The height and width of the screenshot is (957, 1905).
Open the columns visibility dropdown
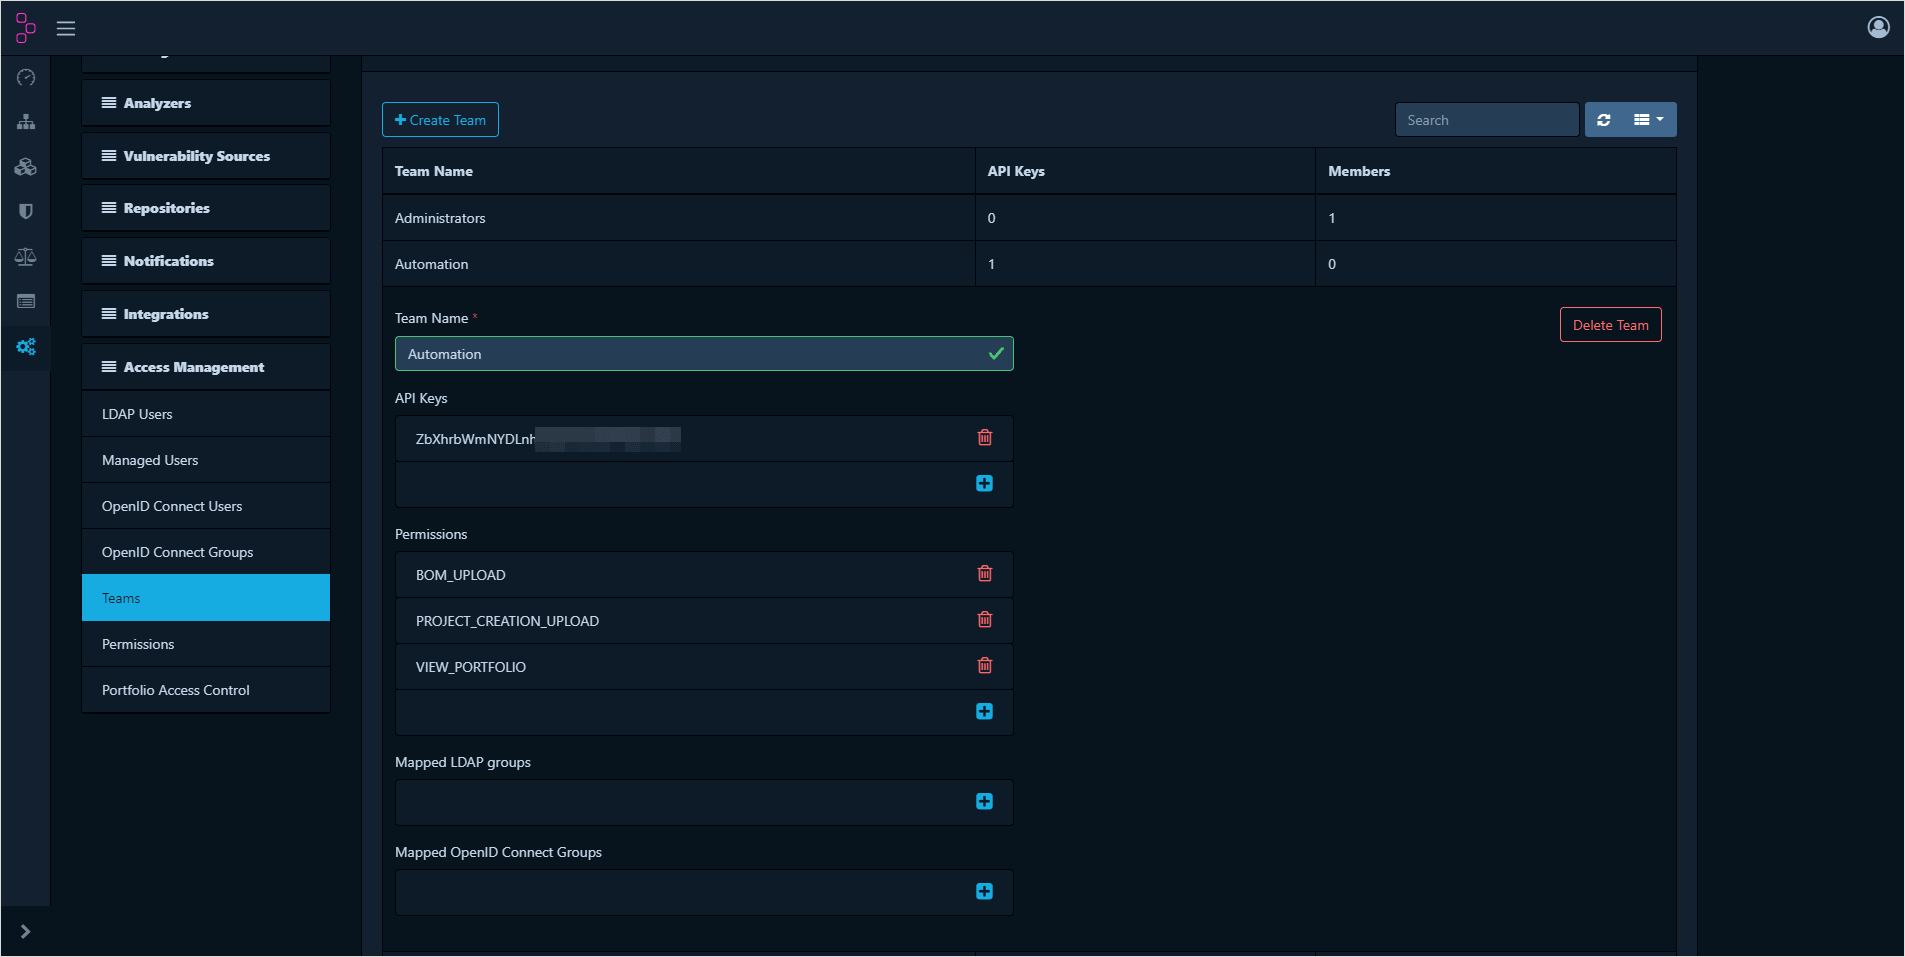tap(1649, 120)
